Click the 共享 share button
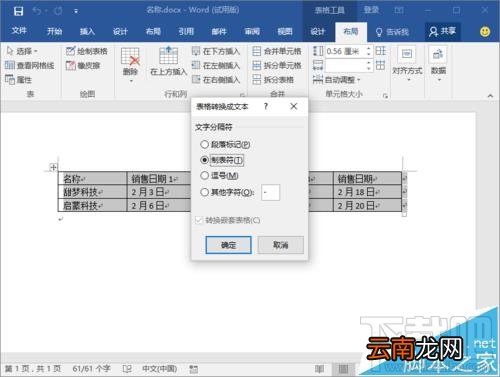500x377 pixels. (x=443, y=31)
